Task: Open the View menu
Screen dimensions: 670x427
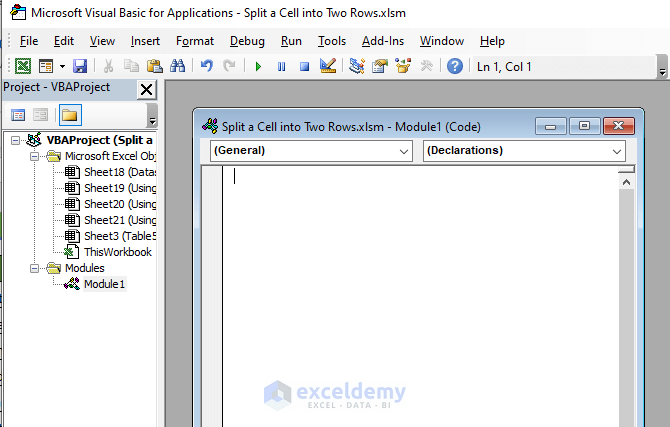Action: coord(102,41)
